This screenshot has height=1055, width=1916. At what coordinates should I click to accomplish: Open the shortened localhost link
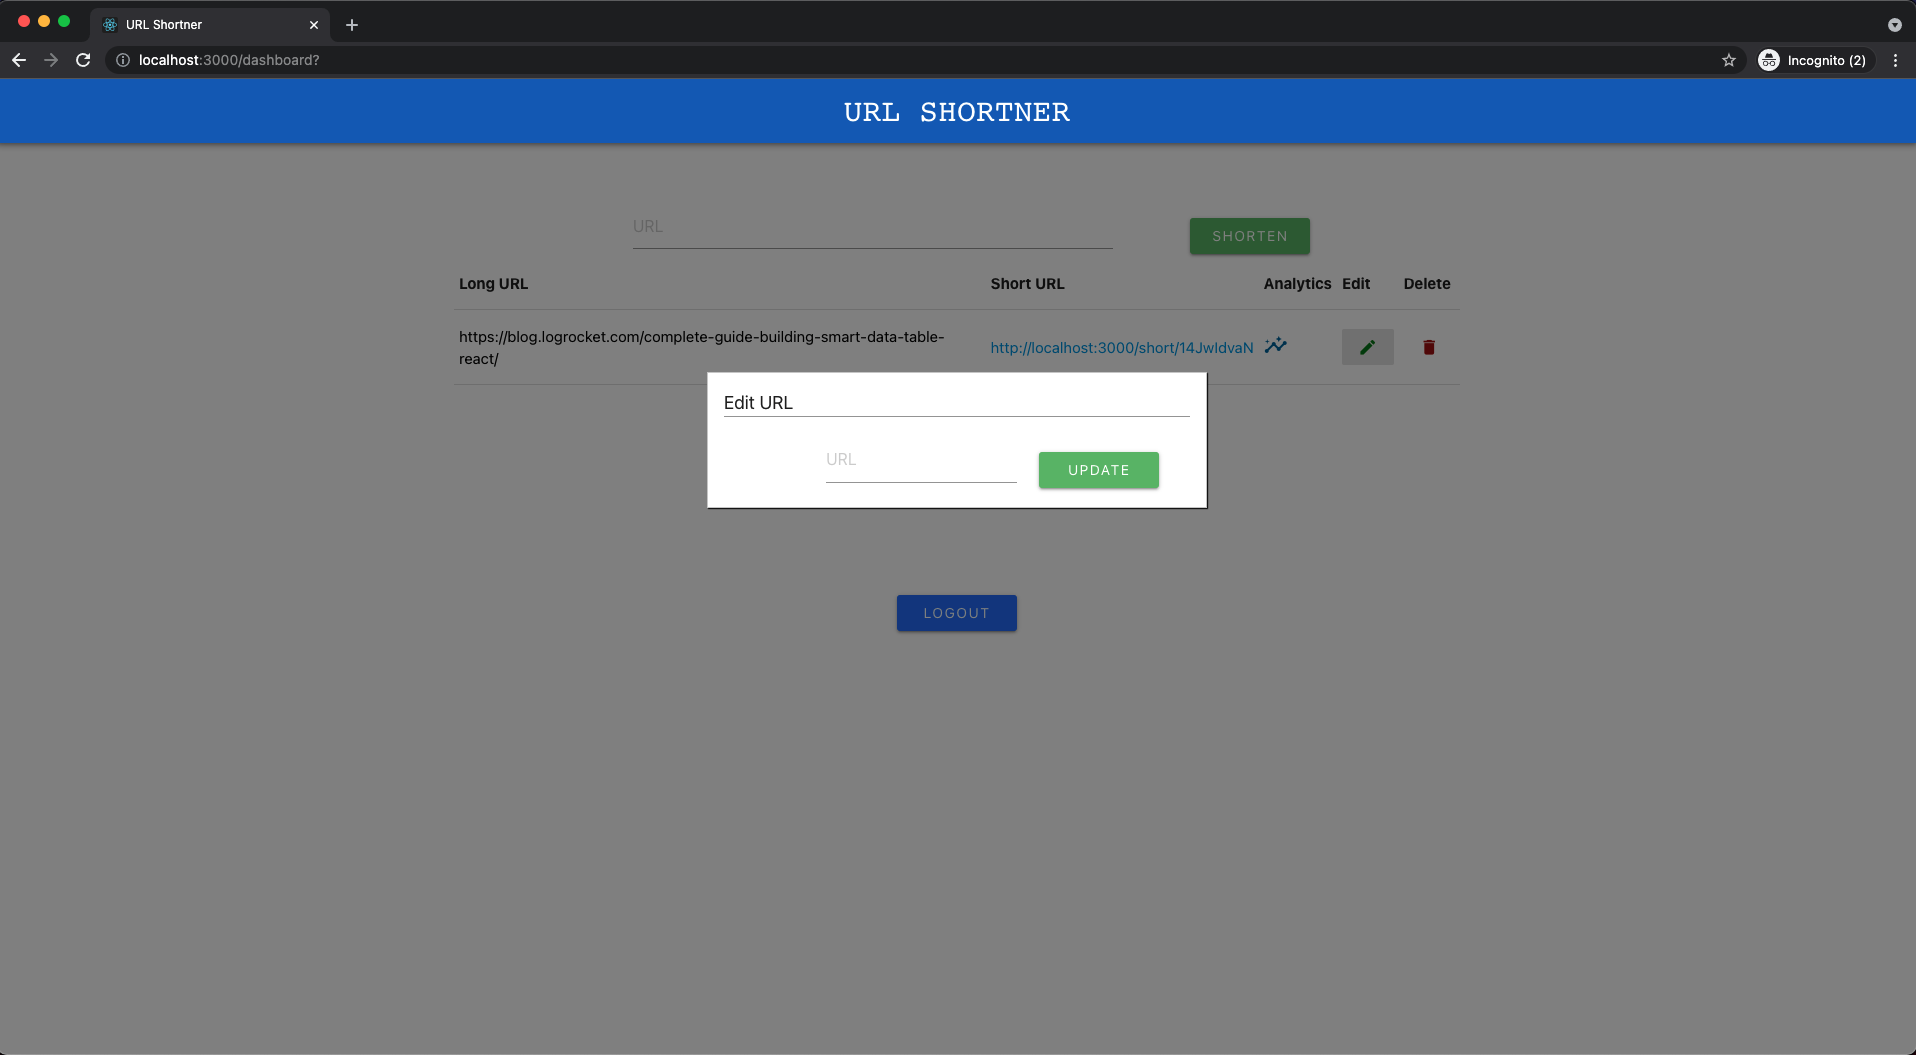coord(1120,347)
